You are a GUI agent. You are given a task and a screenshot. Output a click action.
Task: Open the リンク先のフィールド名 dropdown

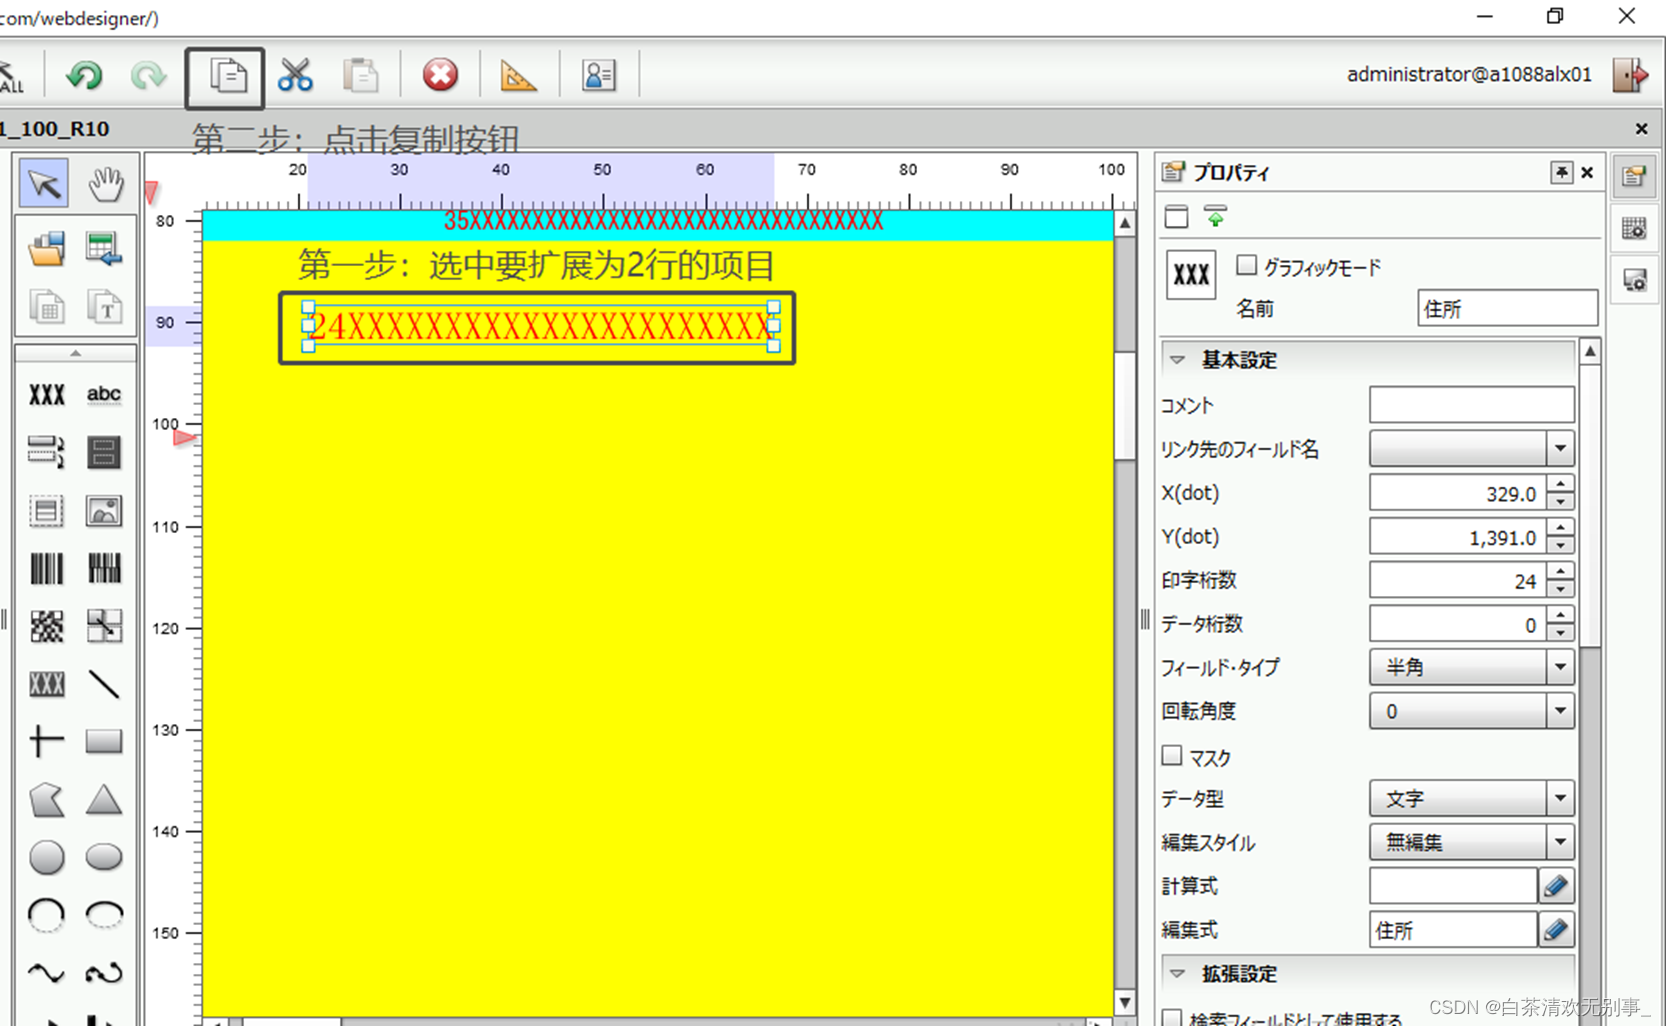[x=1558, y=448]
